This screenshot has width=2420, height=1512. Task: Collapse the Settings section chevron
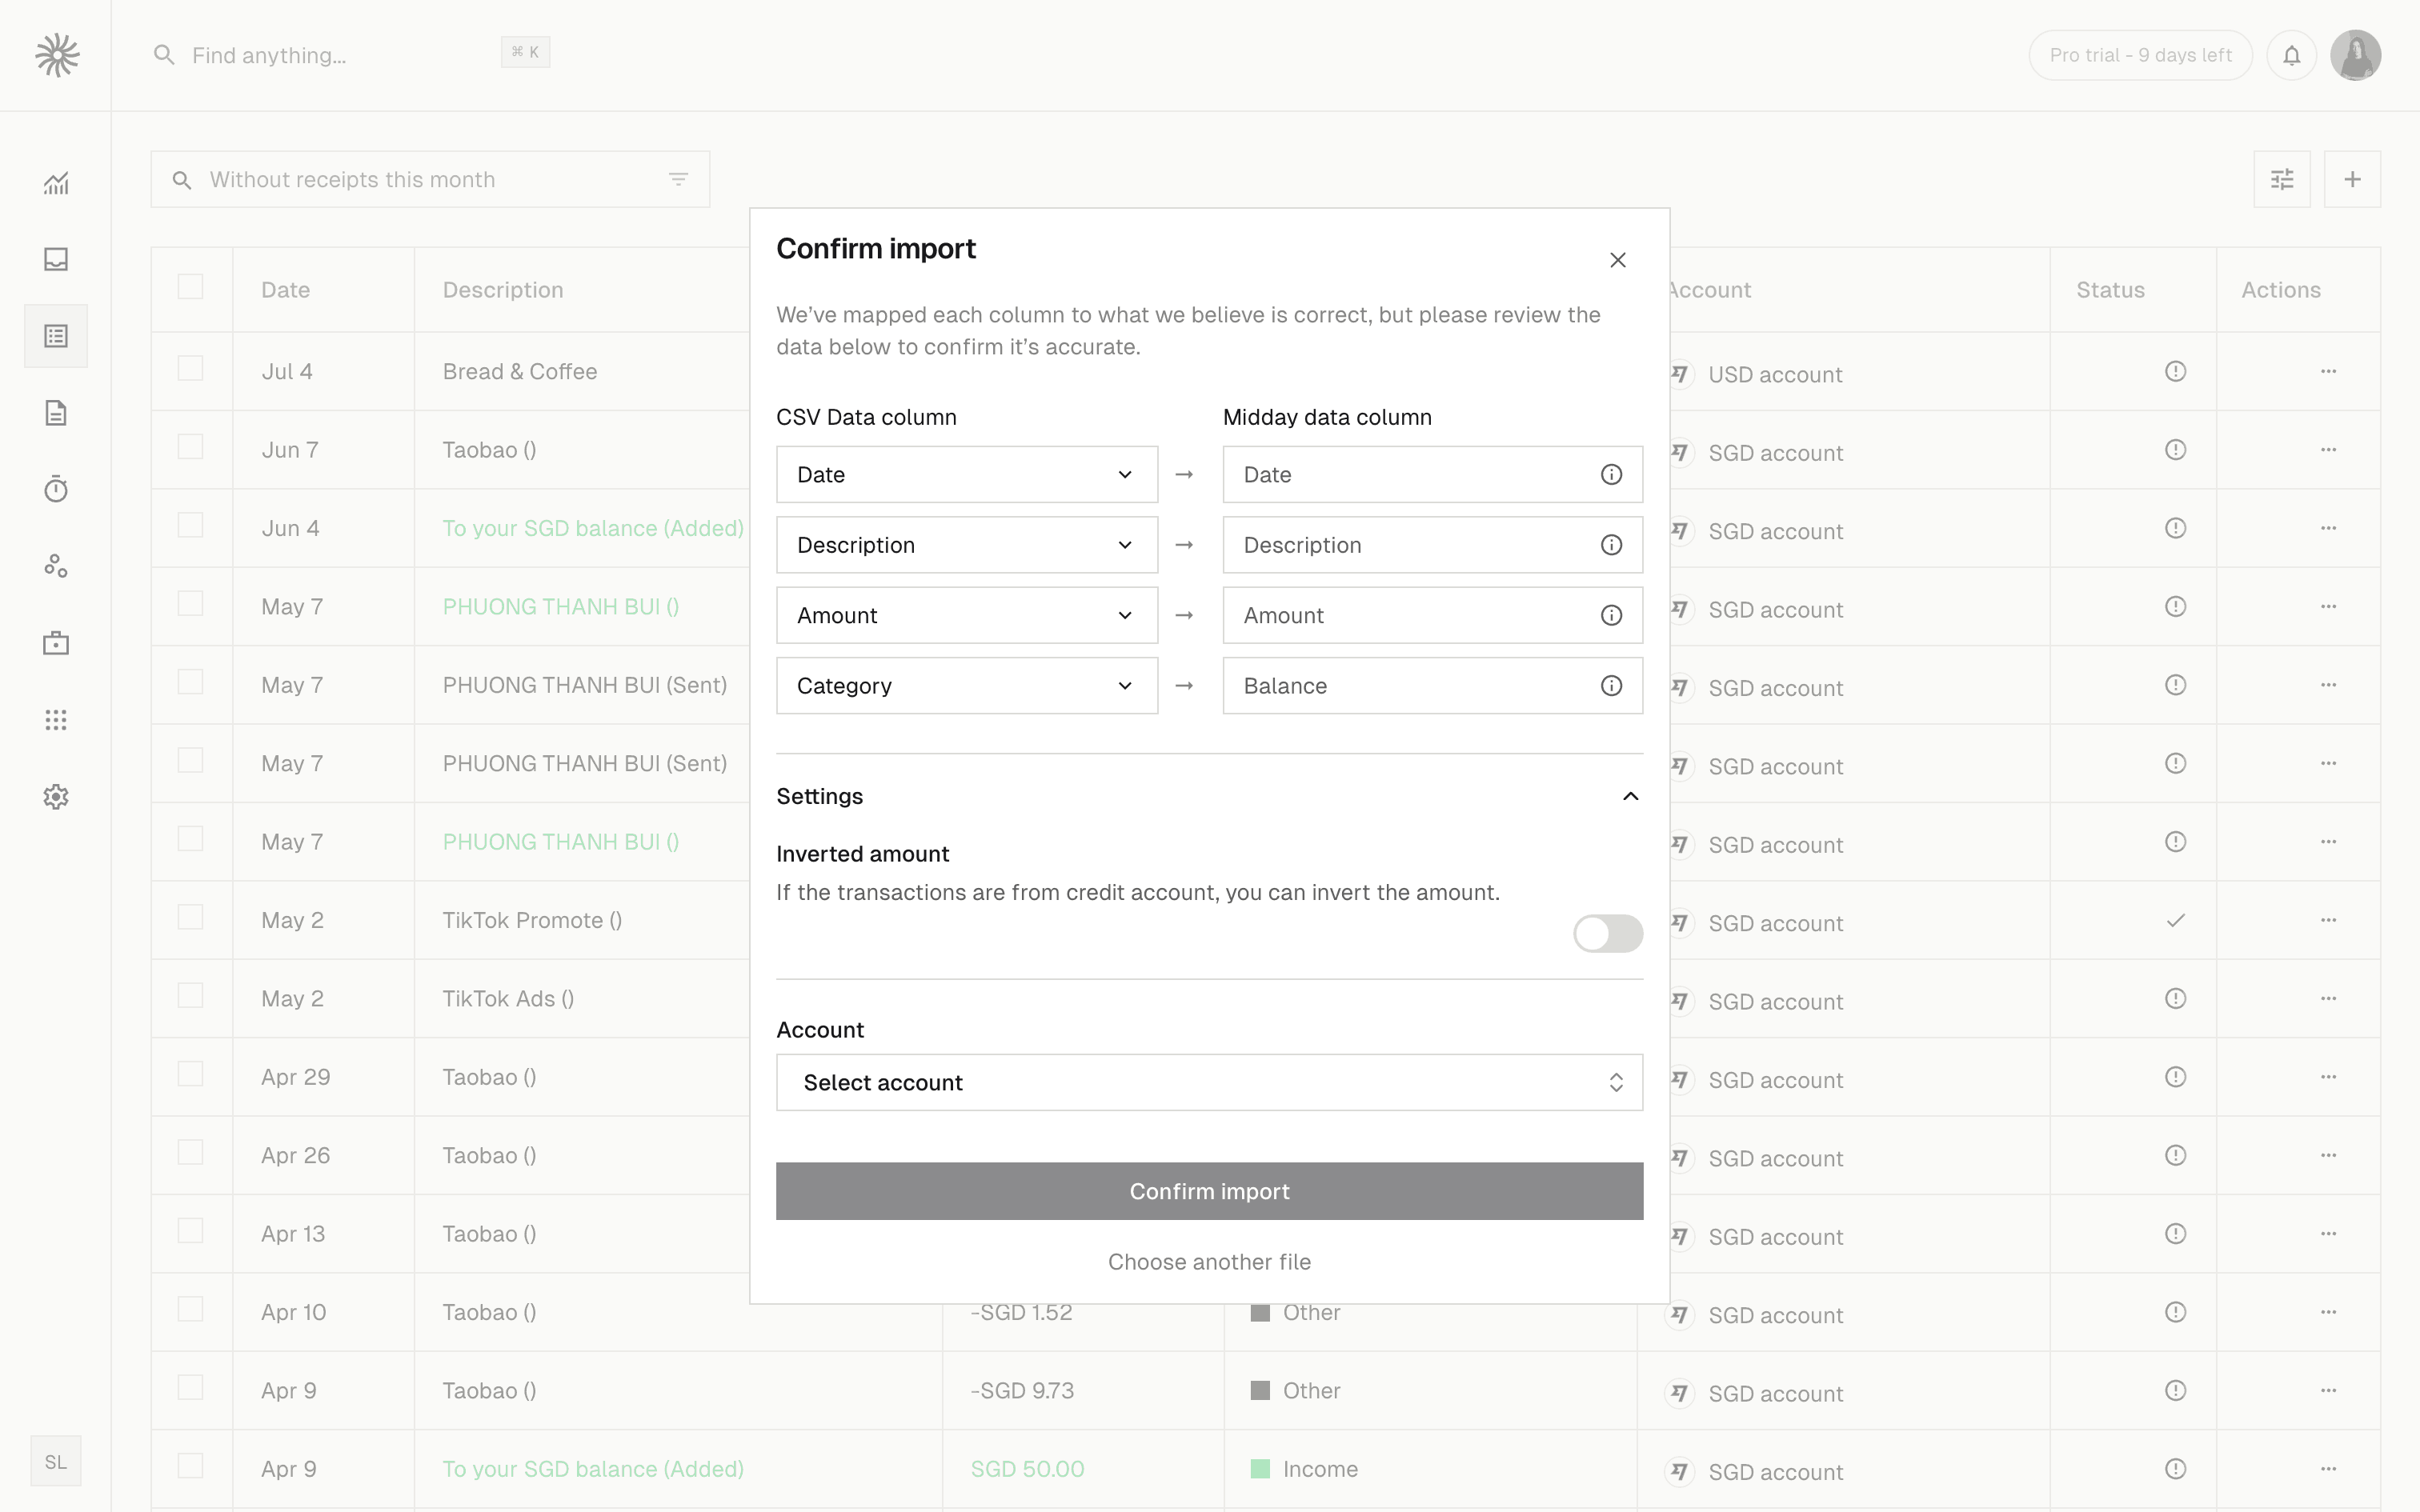[1630, 796]
